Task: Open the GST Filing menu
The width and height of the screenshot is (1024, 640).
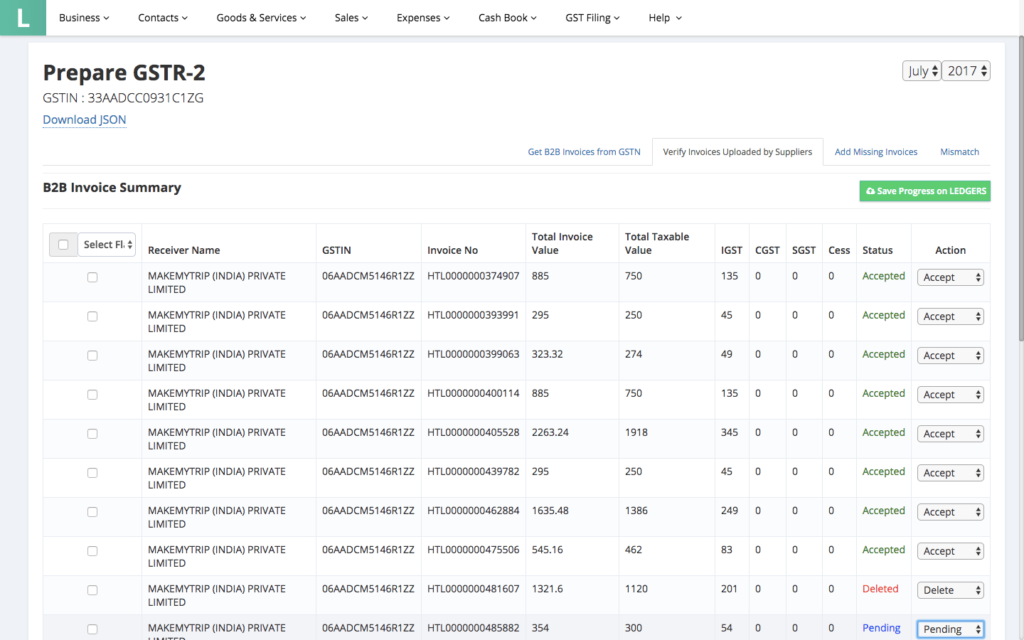Action: click(592, 17)
